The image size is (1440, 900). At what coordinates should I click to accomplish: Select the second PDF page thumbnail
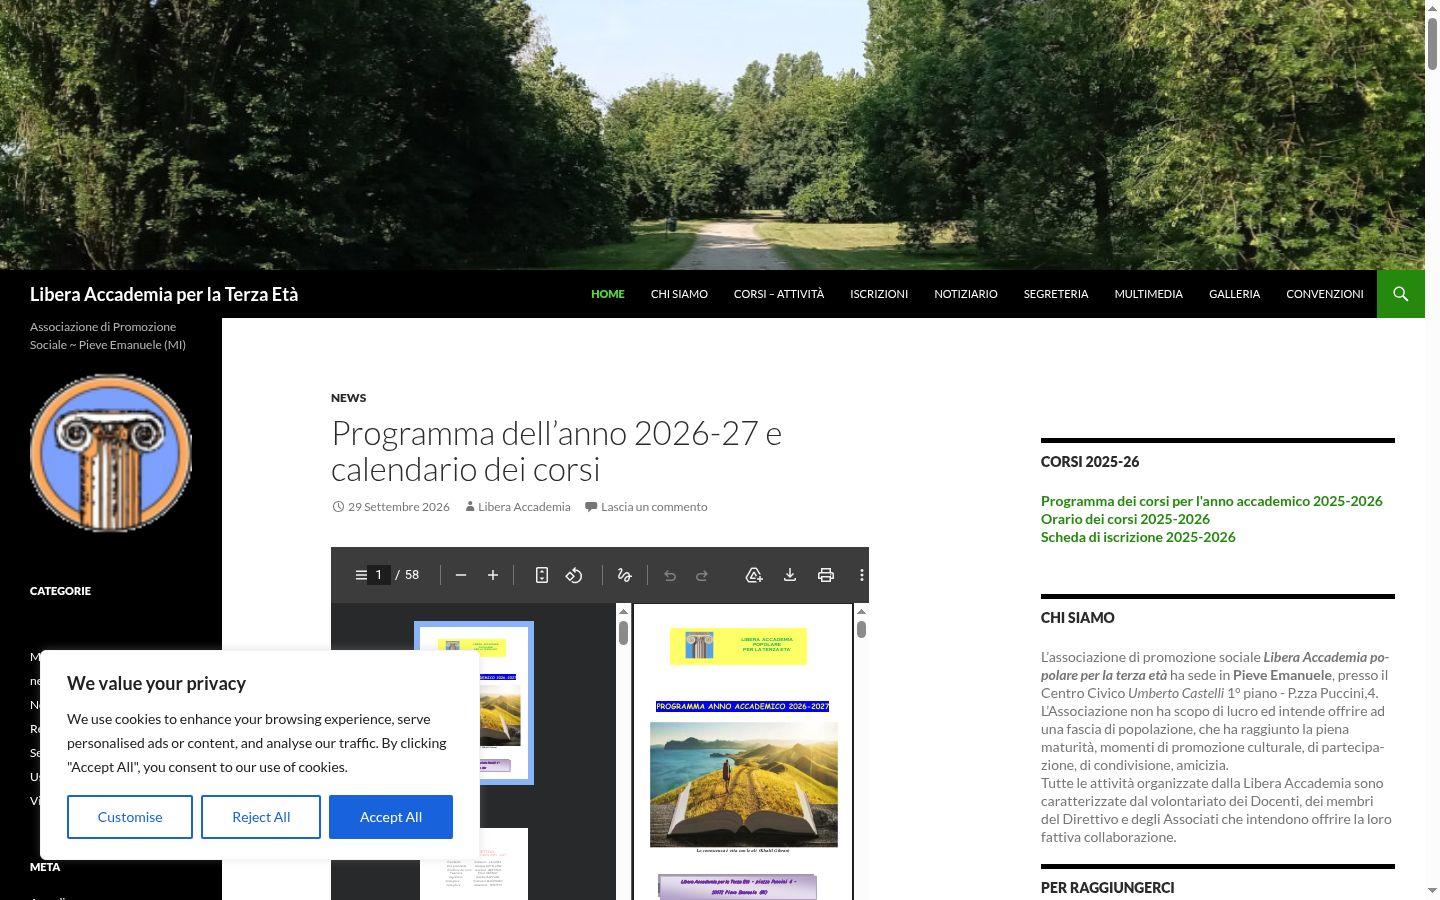click(474, 864)
